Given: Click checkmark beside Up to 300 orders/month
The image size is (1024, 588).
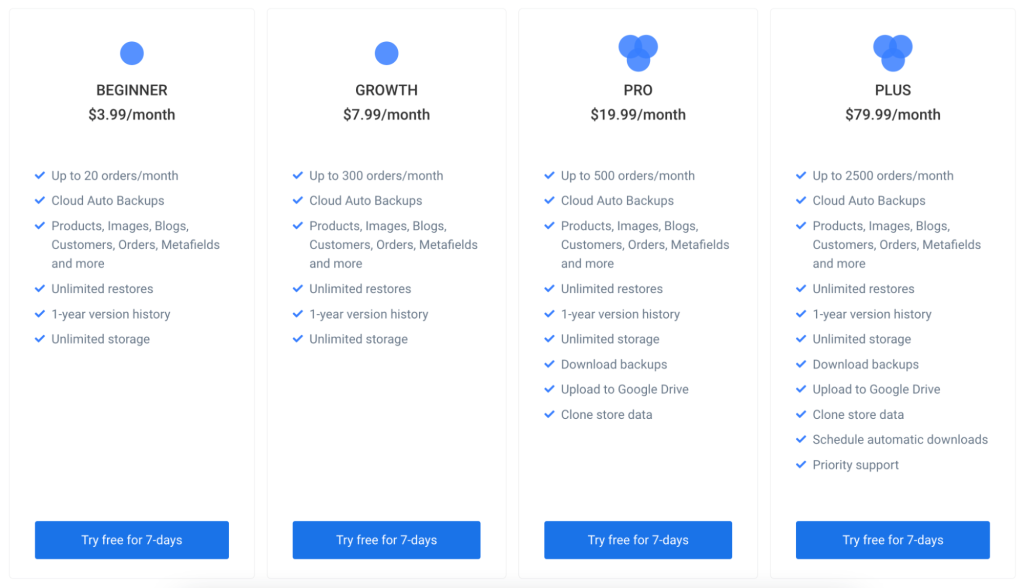Looking at the screenshot, I should click(298, 175).
